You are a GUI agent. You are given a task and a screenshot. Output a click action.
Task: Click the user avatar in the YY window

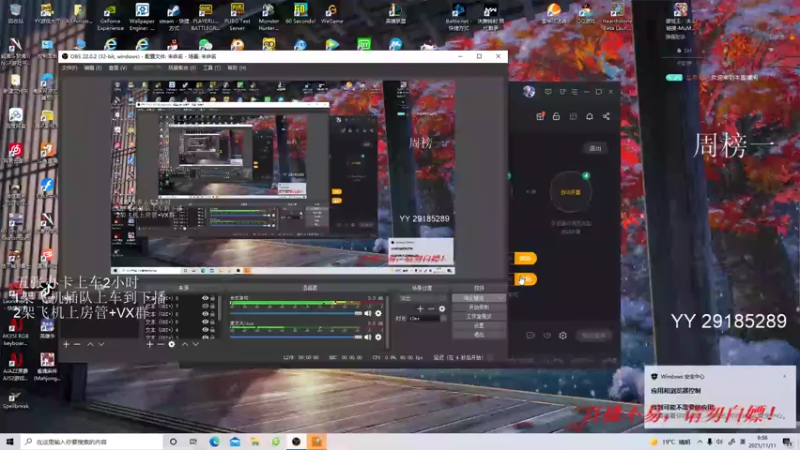(529, 91)
